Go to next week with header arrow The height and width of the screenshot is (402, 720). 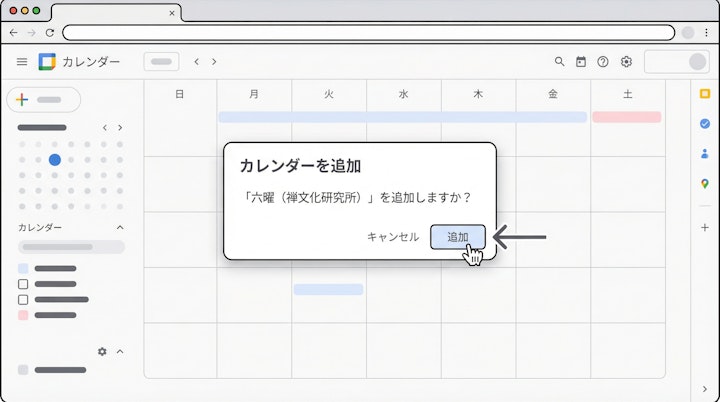pyautogui.click(x=214, y=62)
